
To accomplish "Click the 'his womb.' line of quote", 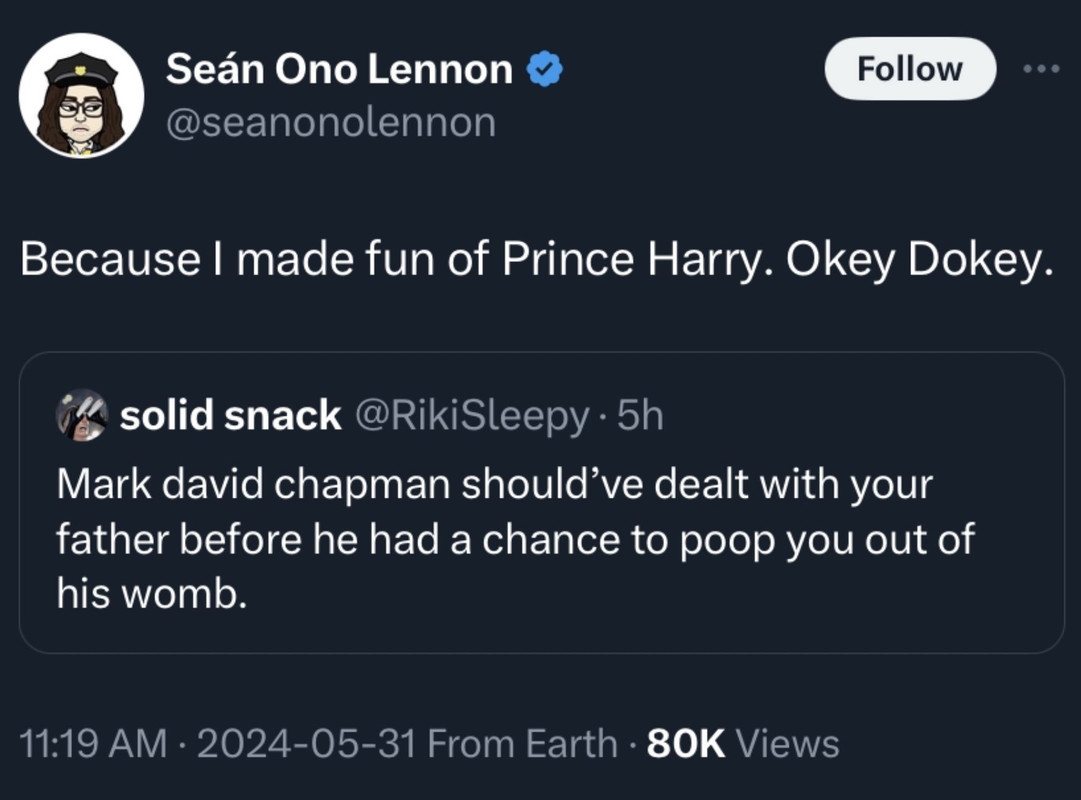I will point(150,594).
